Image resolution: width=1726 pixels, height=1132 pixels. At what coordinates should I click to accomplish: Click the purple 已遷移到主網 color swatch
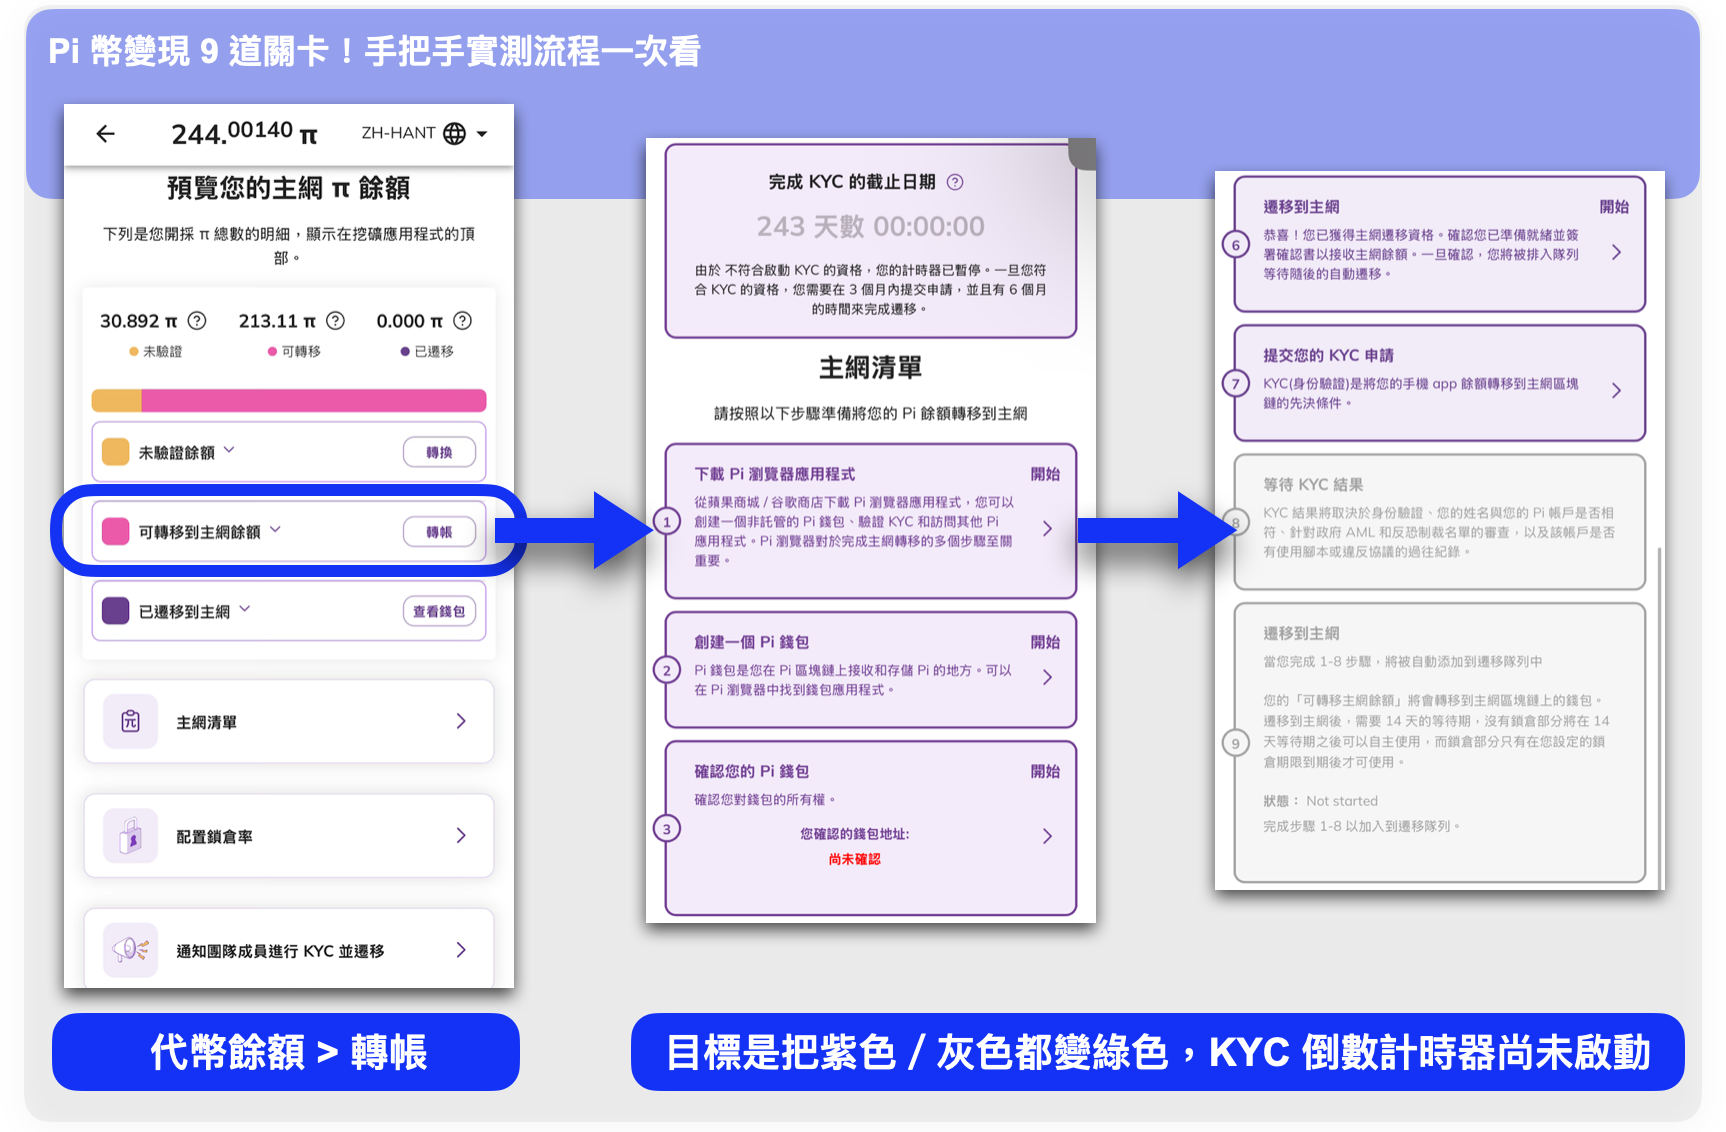click(116, 611)
